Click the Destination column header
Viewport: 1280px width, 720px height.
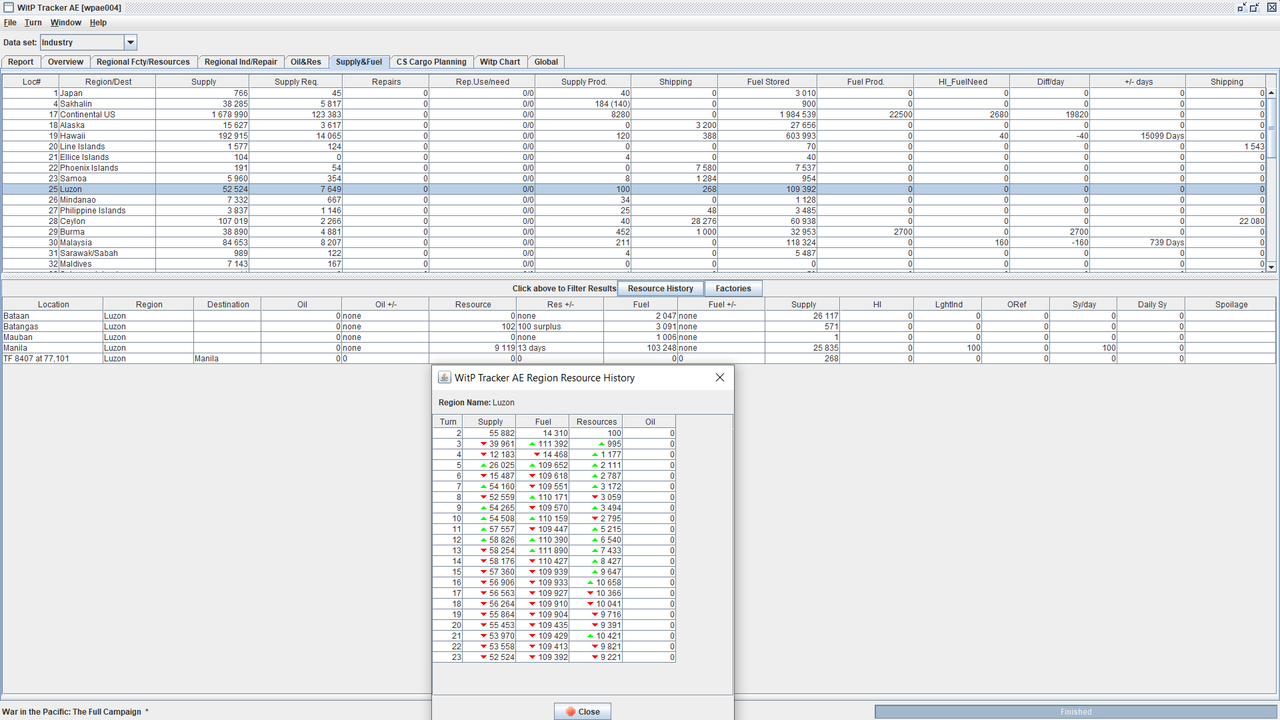229,304
